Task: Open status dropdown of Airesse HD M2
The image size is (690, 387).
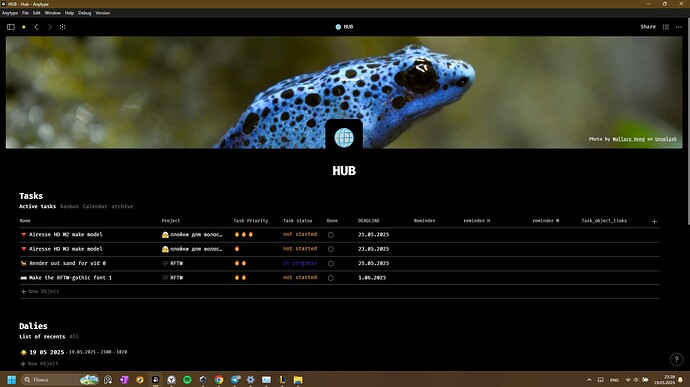Action: [300, 235]
